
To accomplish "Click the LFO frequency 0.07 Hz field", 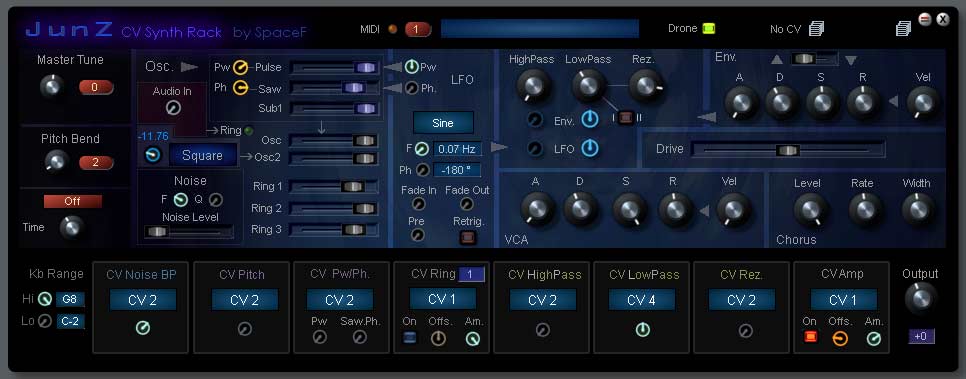I will point(457,149).
